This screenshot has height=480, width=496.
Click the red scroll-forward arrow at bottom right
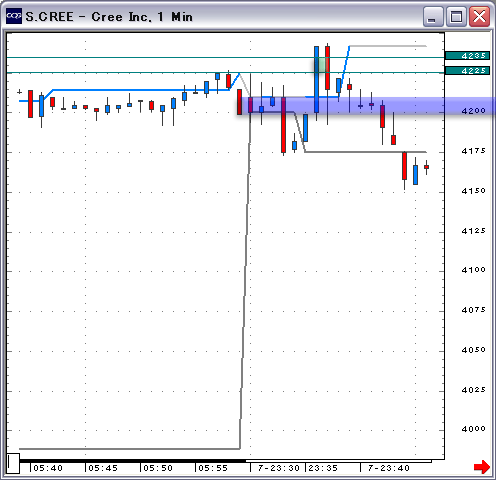482,467
